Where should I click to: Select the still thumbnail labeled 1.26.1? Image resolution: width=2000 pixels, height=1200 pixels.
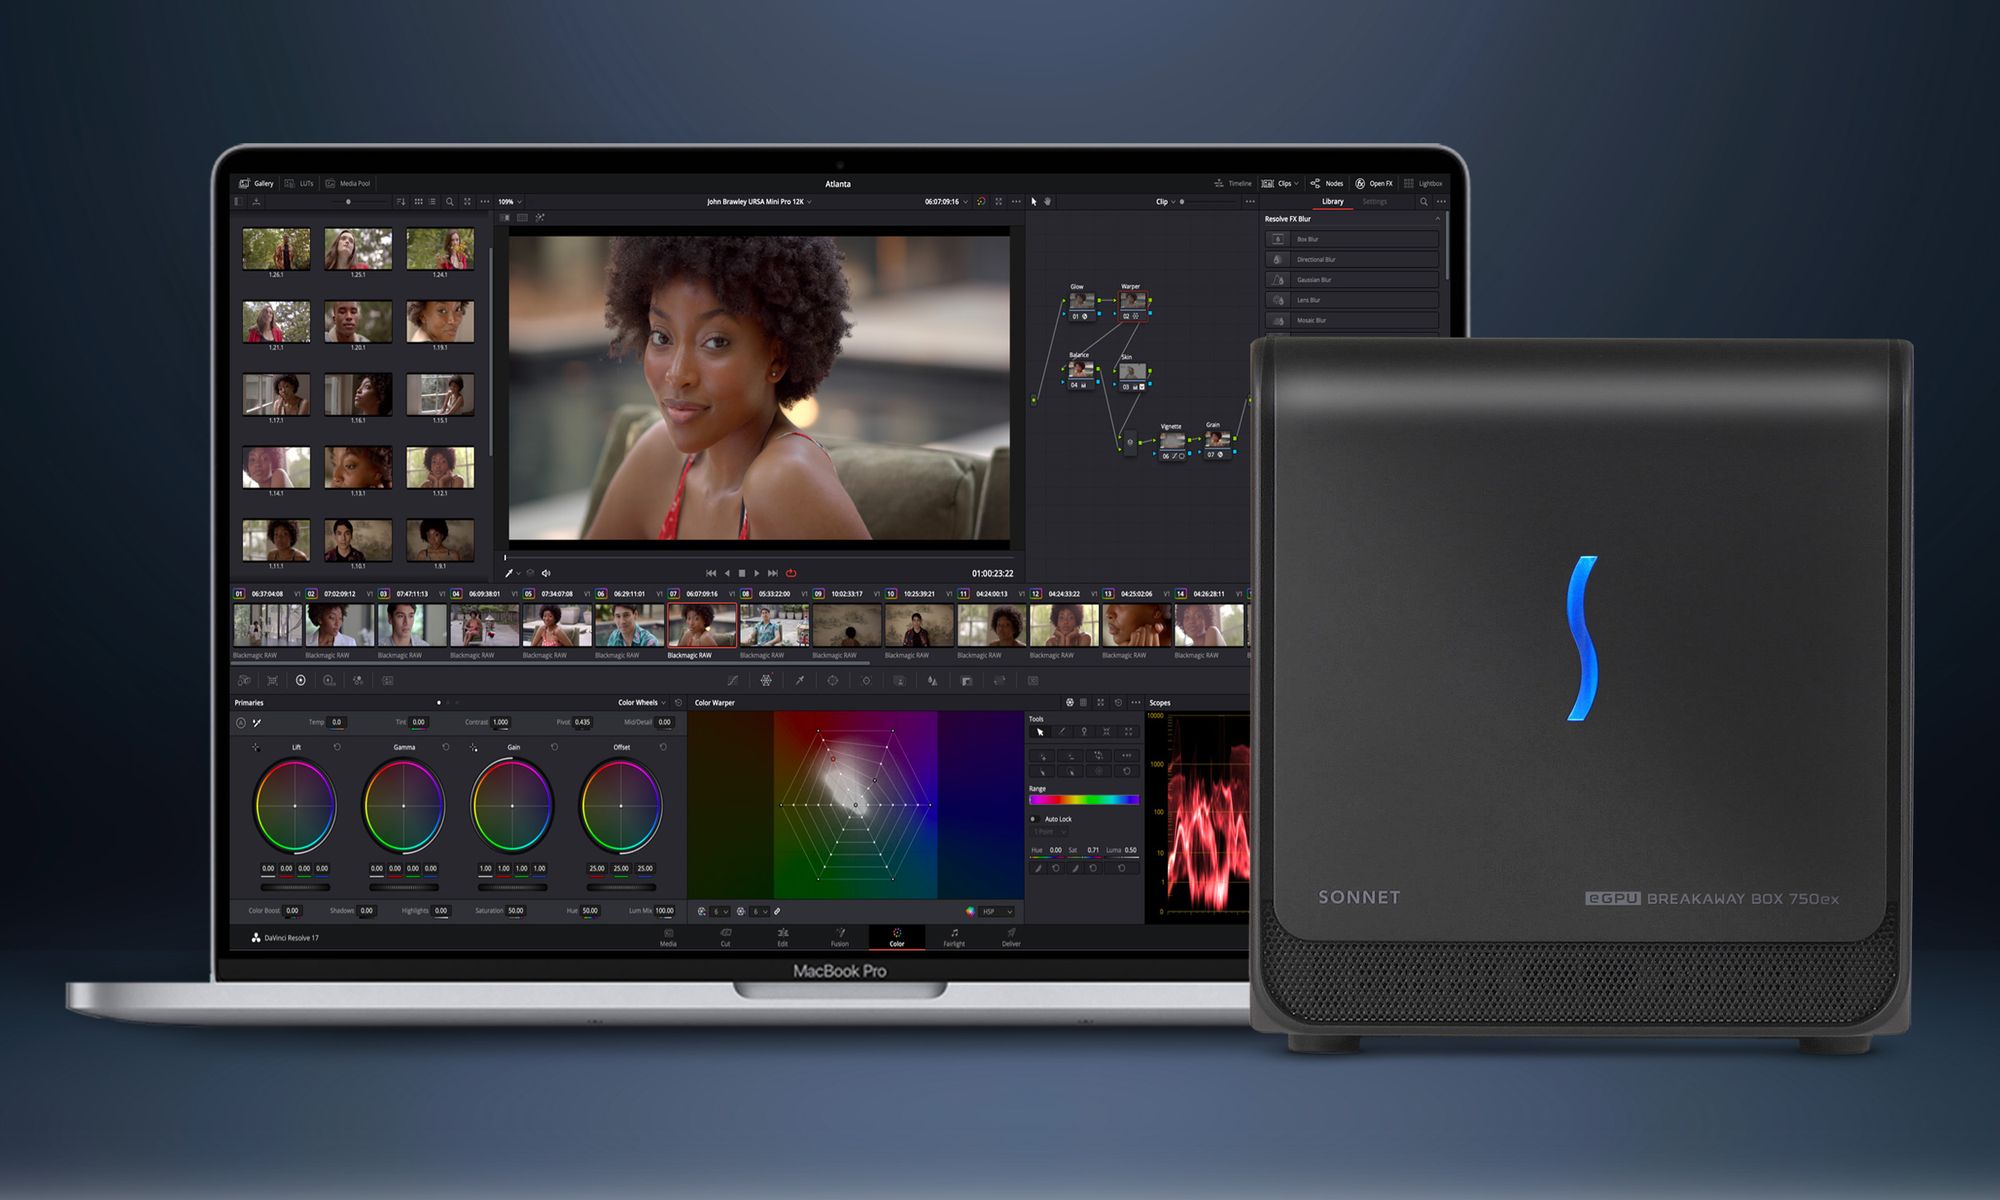coord(276,249)
